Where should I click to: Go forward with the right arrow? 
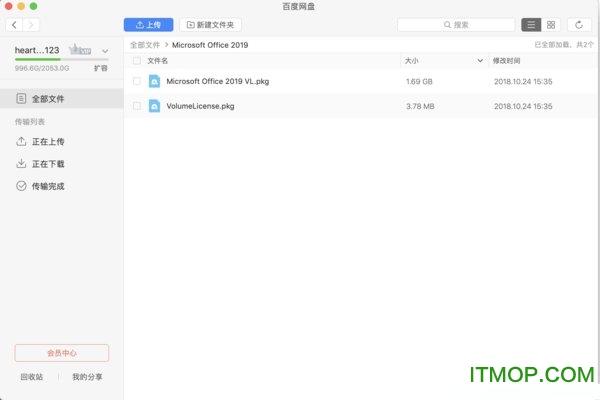[x=31, y=25]
